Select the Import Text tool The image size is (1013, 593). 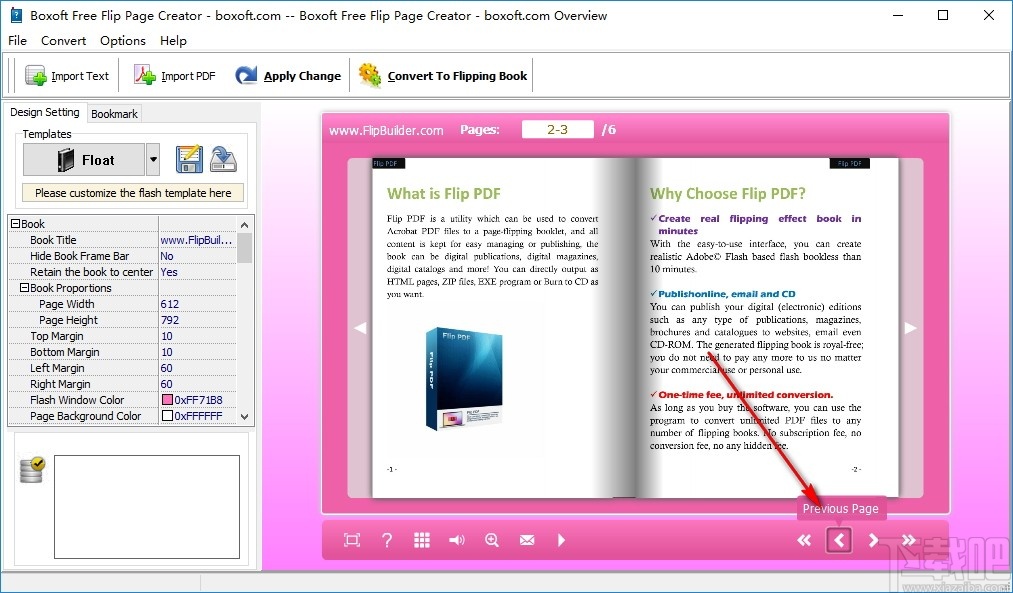pyautogui.click(x=66, y=75)
